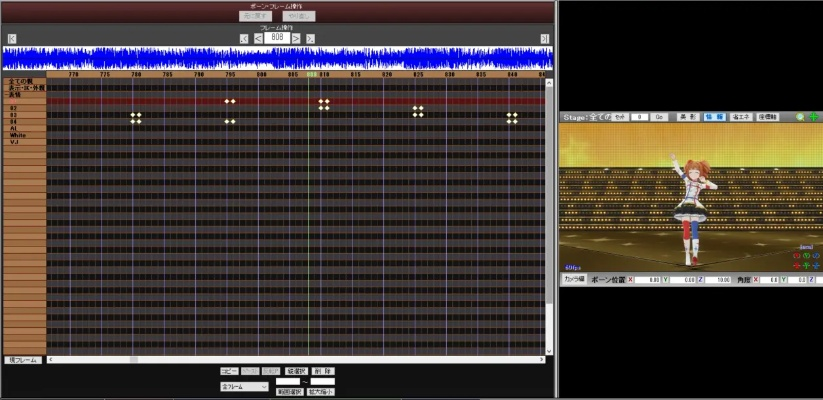Go to previous keyframe arrow button
823x400 pixels.
click(244, 38)
